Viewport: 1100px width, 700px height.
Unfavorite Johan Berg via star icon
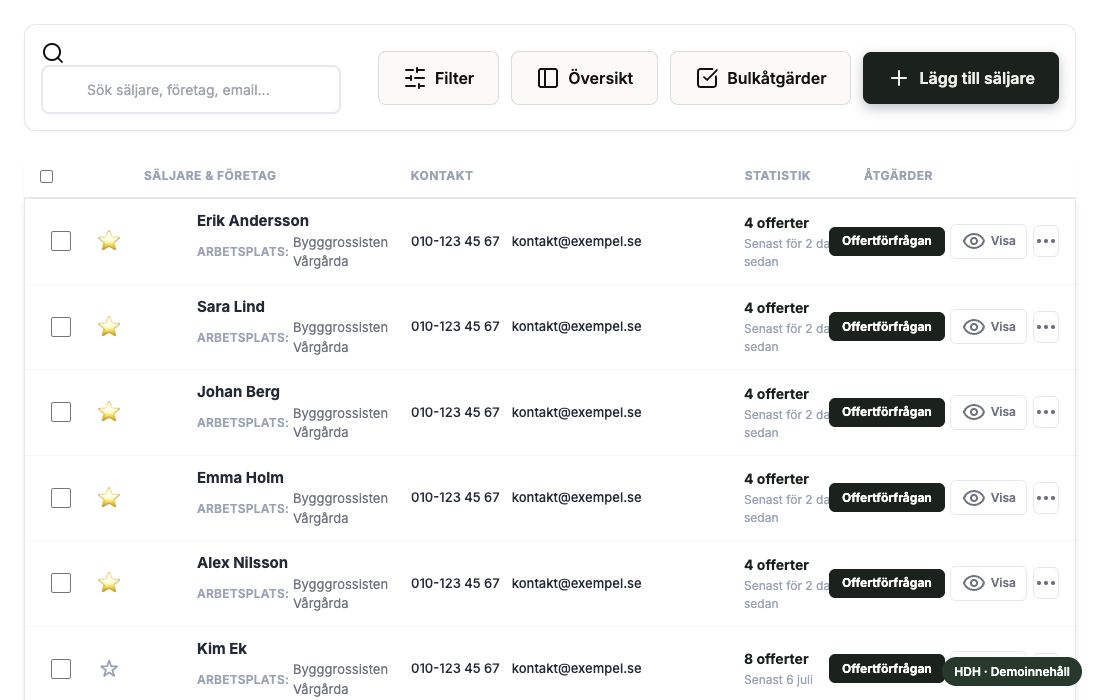(x=109, y=412)
